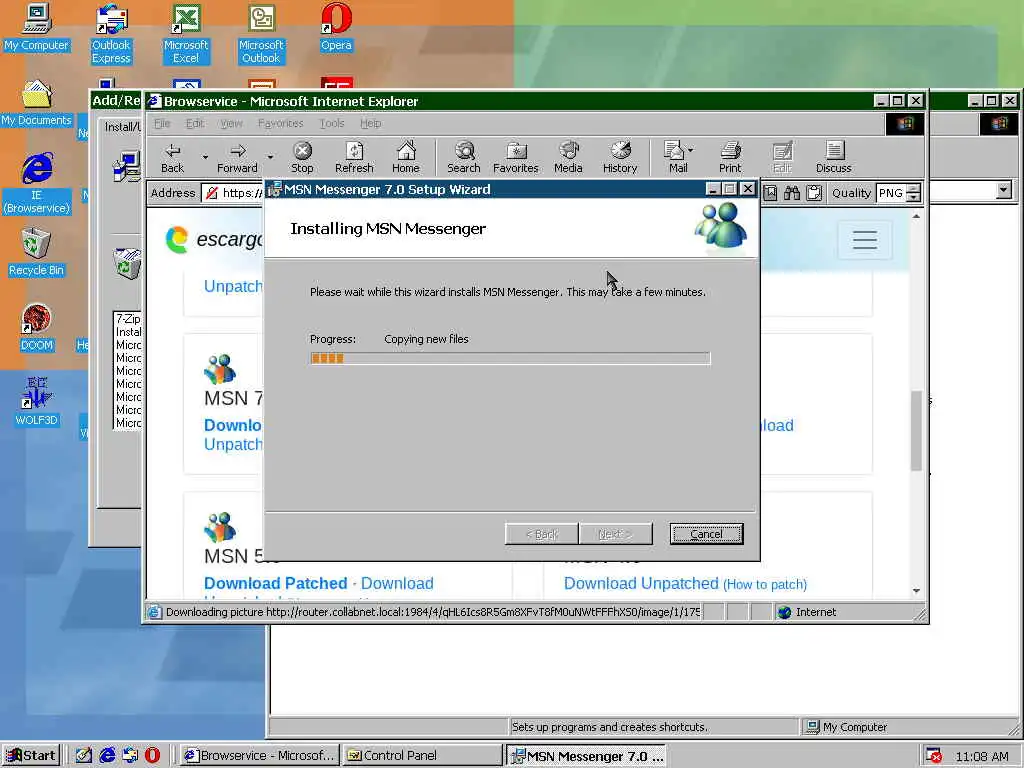Open the Mail button dropdown arrow
Viewport: 1024px width, 768px height.
(x=691, y=150)
